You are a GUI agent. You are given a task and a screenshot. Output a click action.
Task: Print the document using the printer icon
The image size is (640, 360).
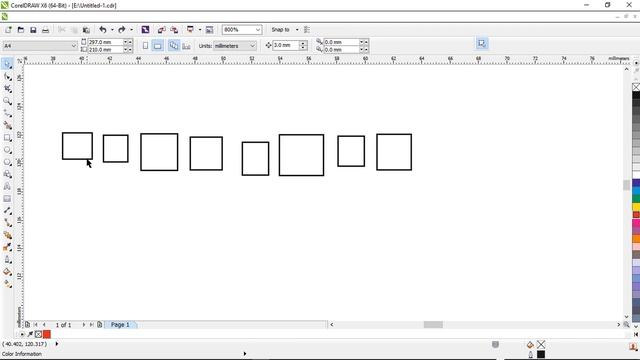[46, 30]
